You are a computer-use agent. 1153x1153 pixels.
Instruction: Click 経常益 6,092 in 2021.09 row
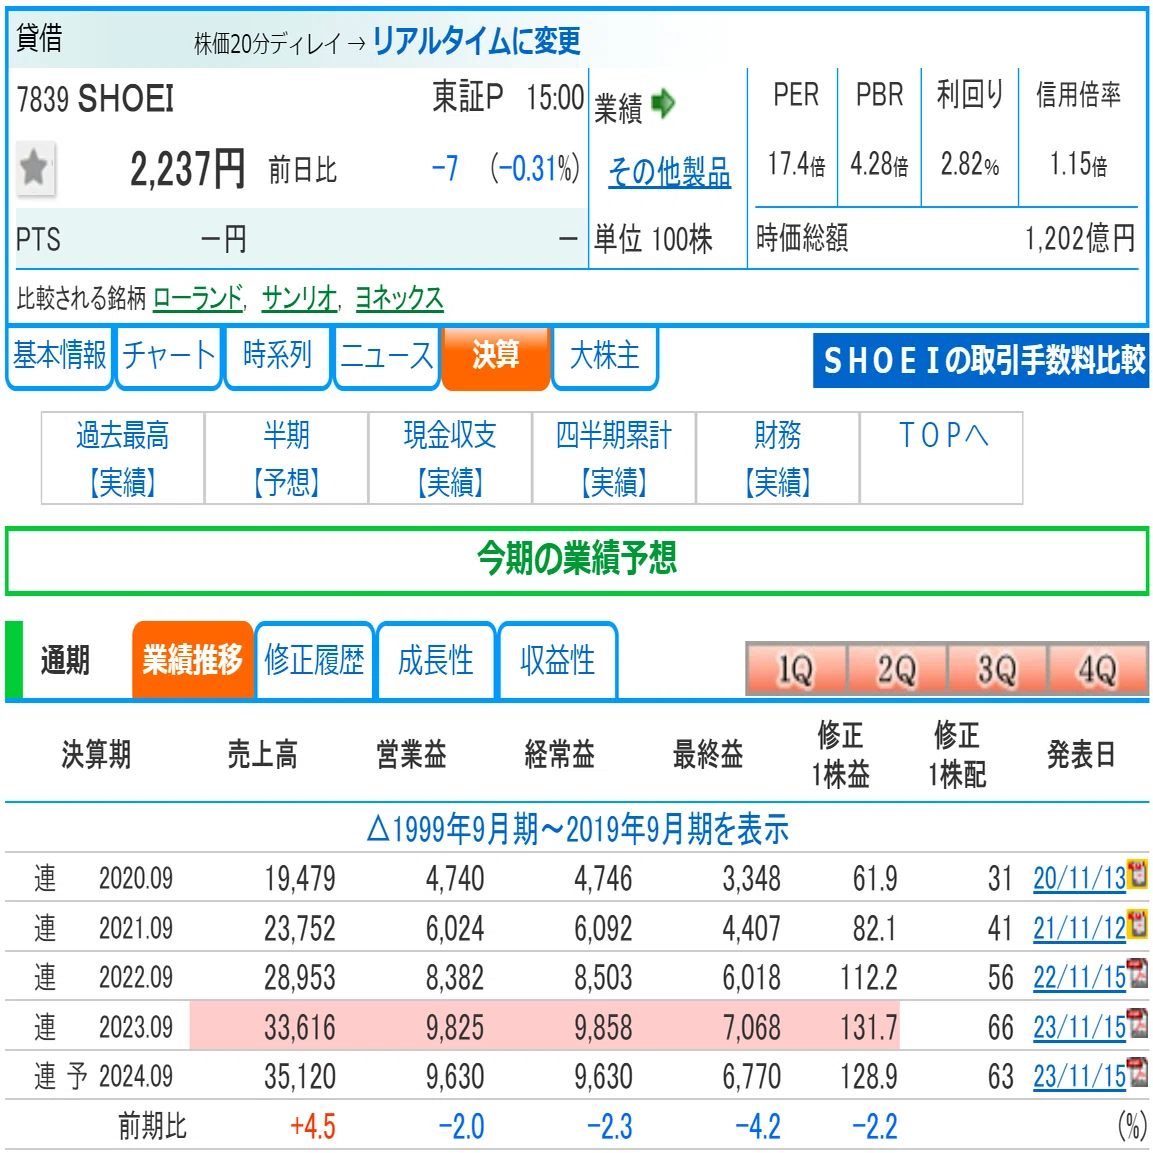(x=603, y=928)
